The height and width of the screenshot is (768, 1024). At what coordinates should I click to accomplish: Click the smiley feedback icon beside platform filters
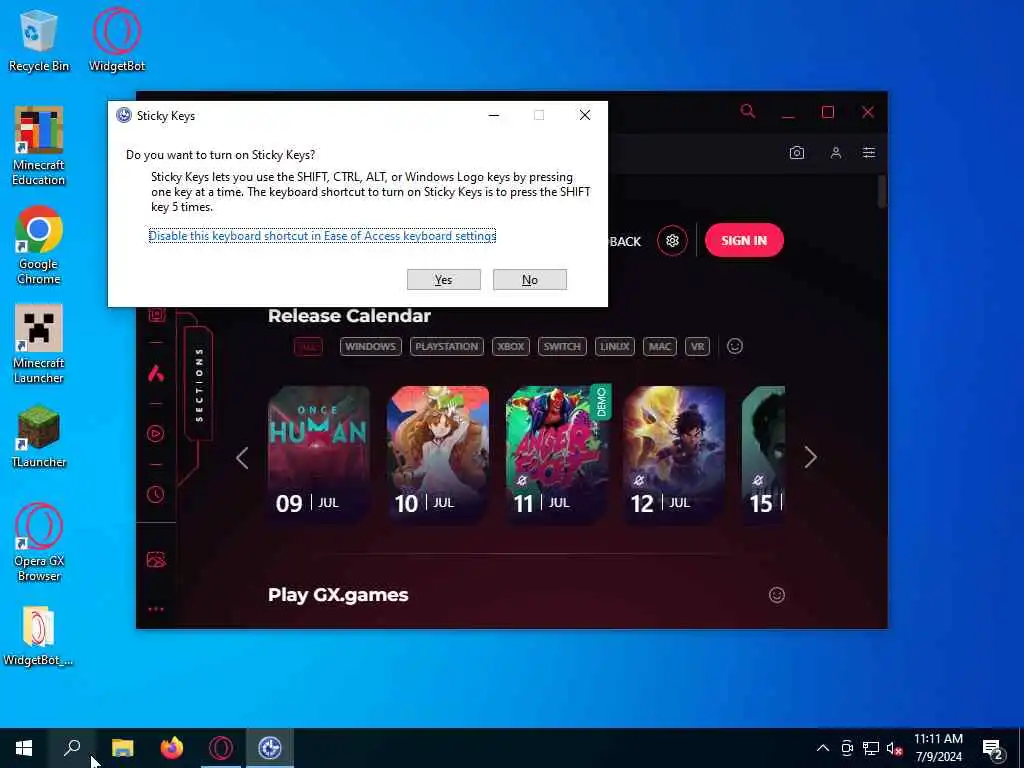pos(735,346)
